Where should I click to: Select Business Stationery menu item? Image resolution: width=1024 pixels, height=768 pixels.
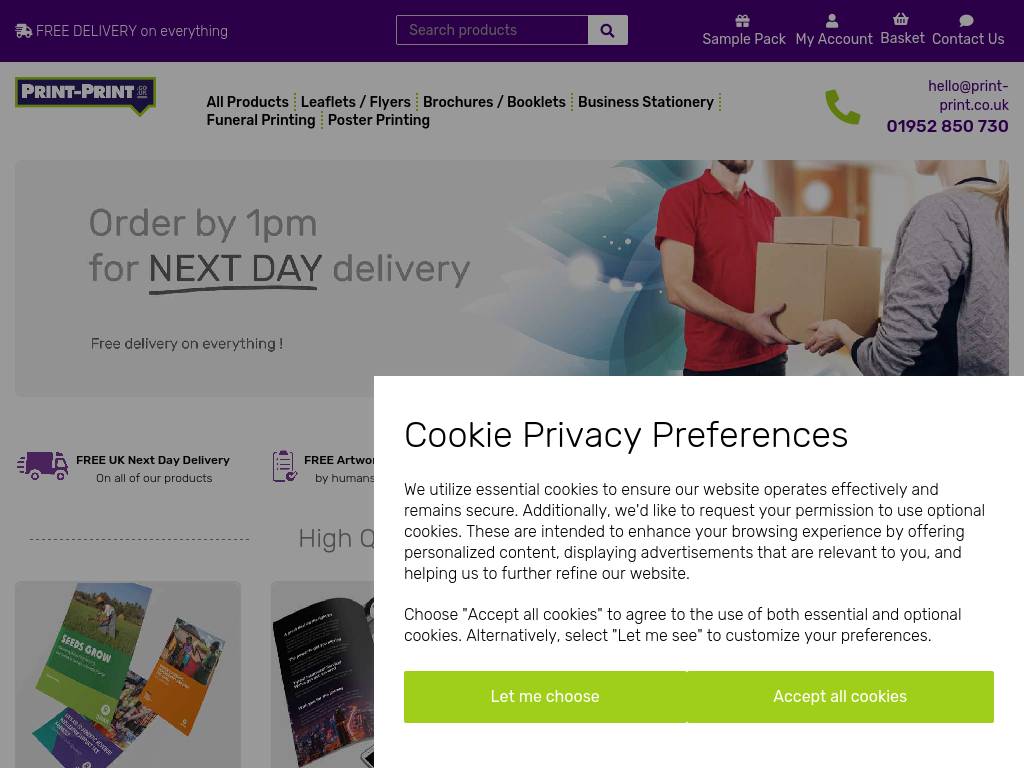645,102
